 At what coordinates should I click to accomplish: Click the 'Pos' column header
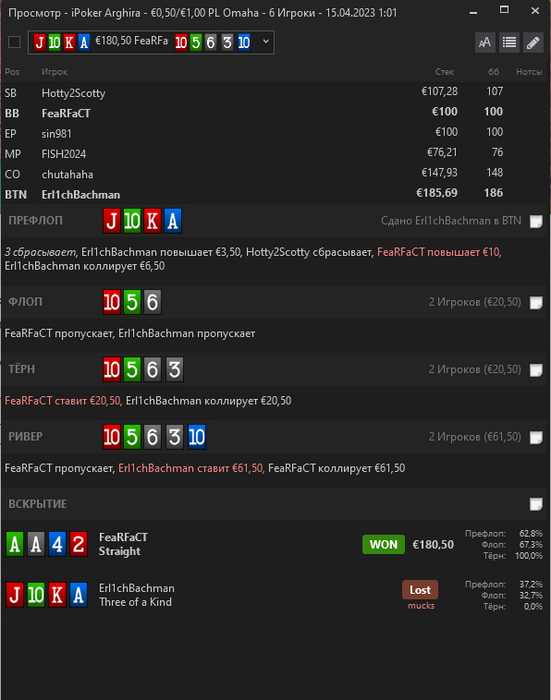[12, 71]
